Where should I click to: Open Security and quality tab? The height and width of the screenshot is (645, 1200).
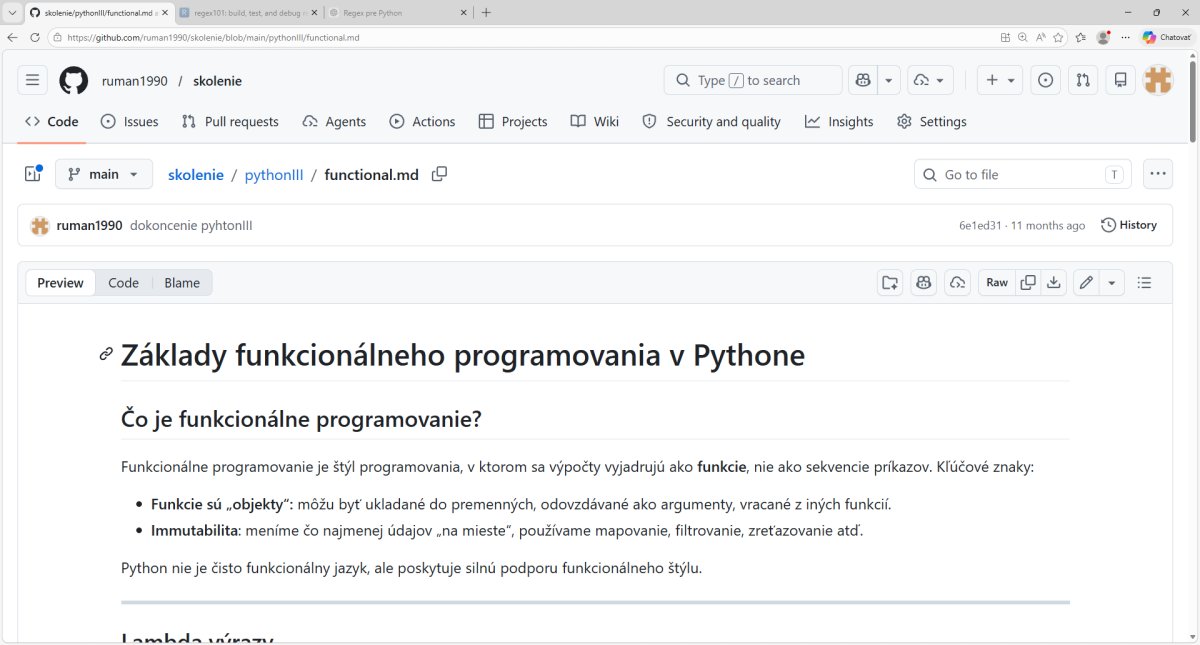tap(711, 121)
